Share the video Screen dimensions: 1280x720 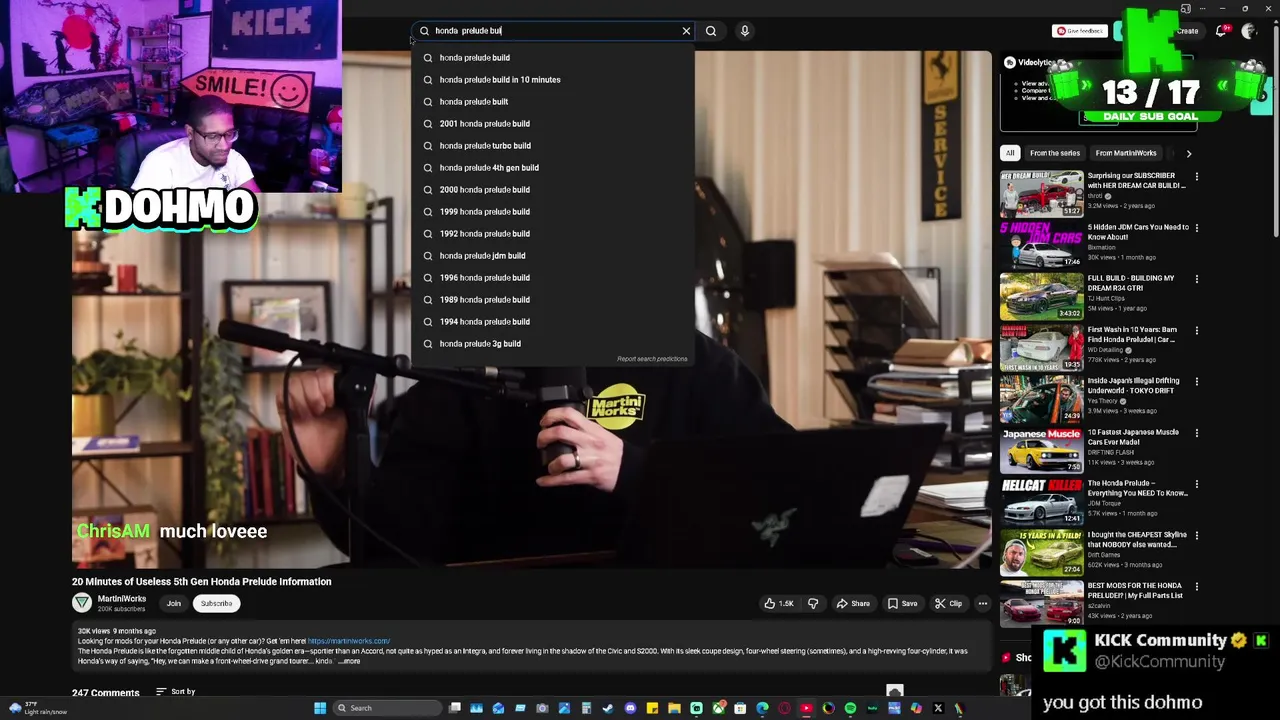(853, 604)
